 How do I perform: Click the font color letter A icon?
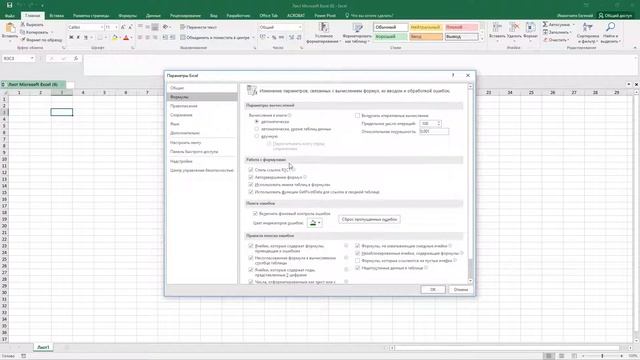[x=126, y=37]
